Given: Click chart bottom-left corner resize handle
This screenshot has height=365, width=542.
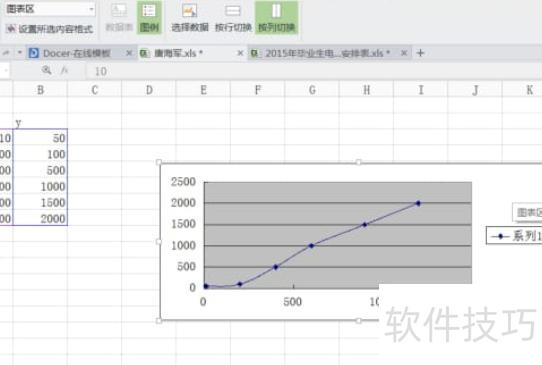Looking at the screenshot, I should (159, 320).
